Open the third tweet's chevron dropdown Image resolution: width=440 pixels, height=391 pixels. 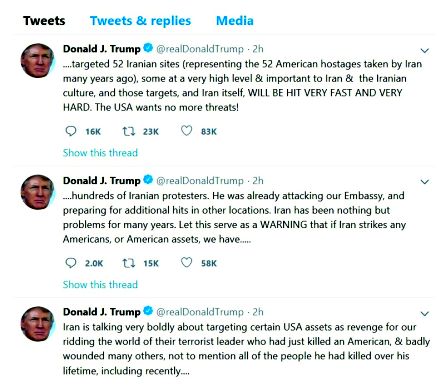click(x=424, y=313)
